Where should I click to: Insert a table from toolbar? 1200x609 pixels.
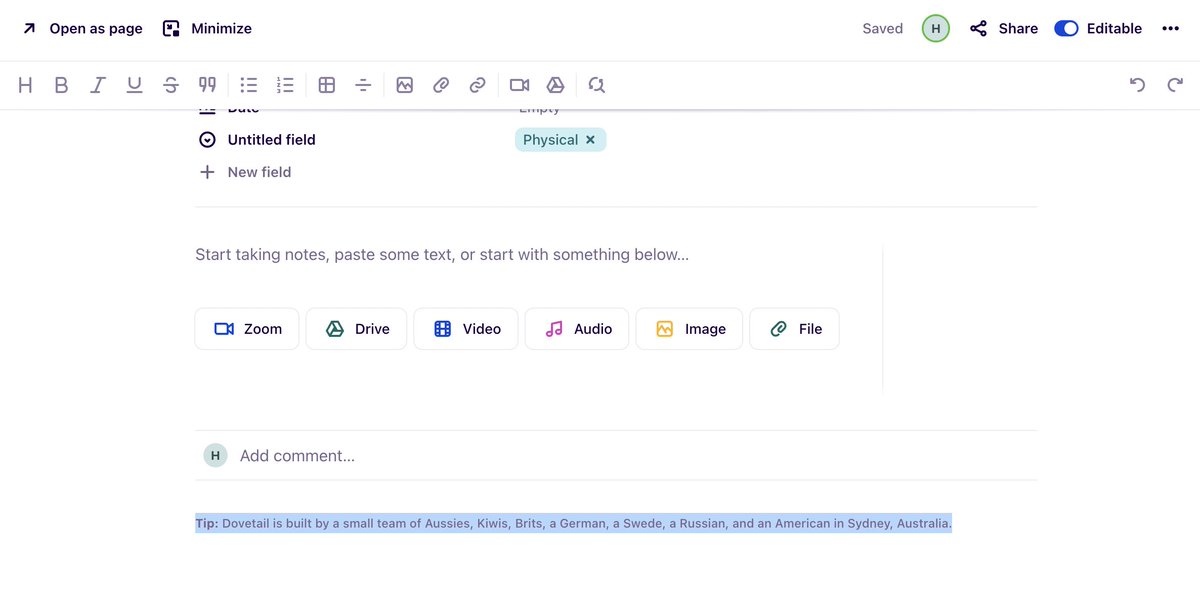point(327,85)
